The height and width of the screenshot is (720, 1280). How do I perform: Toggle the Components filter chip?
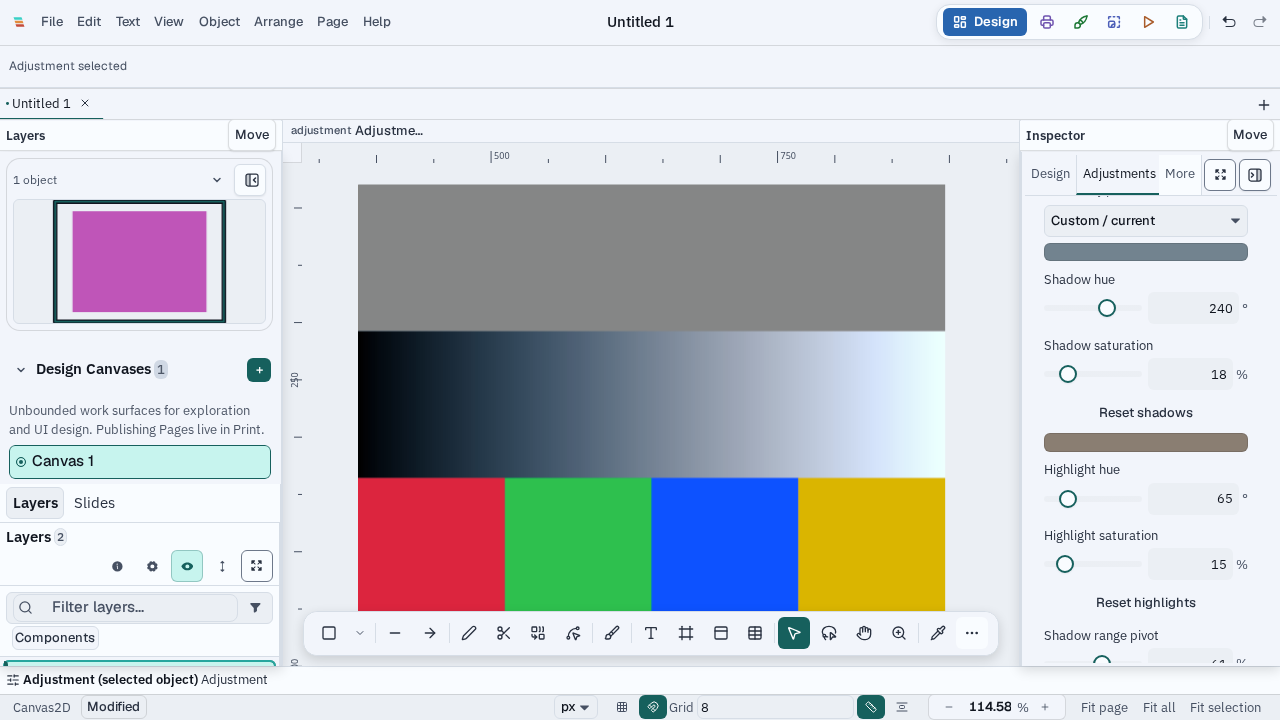(55, 638)
